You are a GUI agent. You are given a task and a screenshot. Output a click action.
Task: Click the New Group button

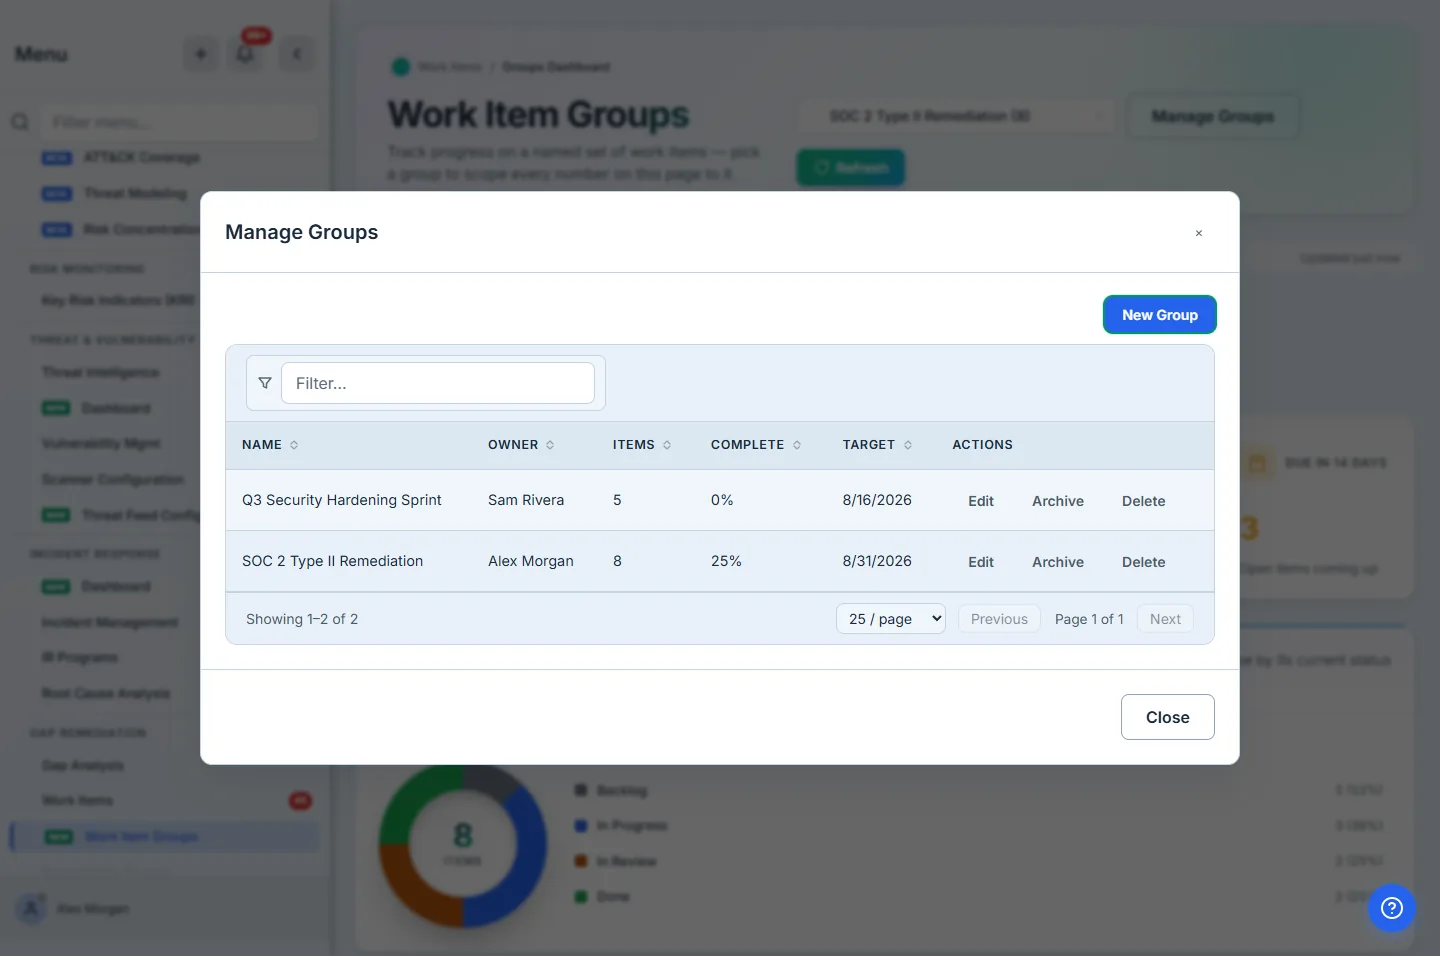click(1159, 315)
